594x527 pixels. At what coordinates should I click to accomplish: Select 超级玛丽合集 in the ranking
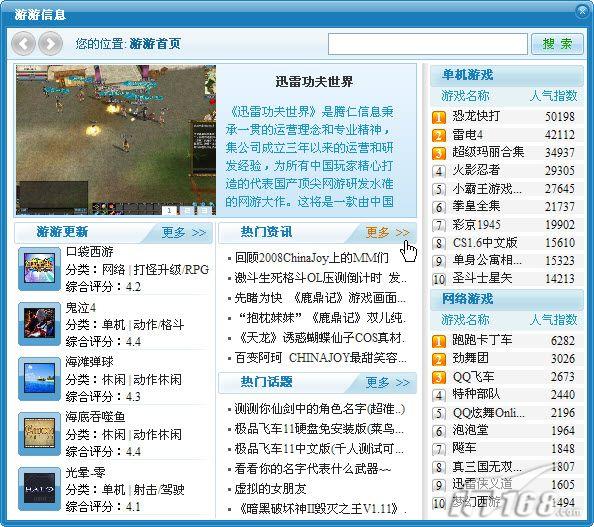coord(488,152)
